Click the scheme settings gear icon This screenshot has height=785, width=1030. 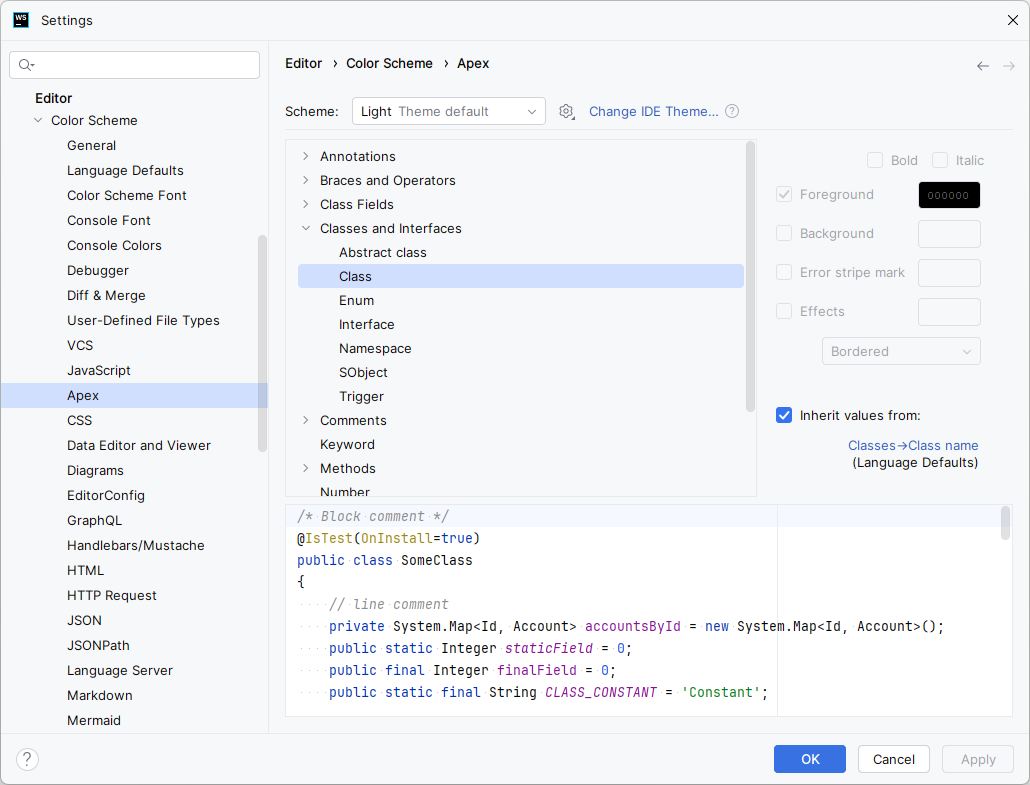[x=566, y=112]
